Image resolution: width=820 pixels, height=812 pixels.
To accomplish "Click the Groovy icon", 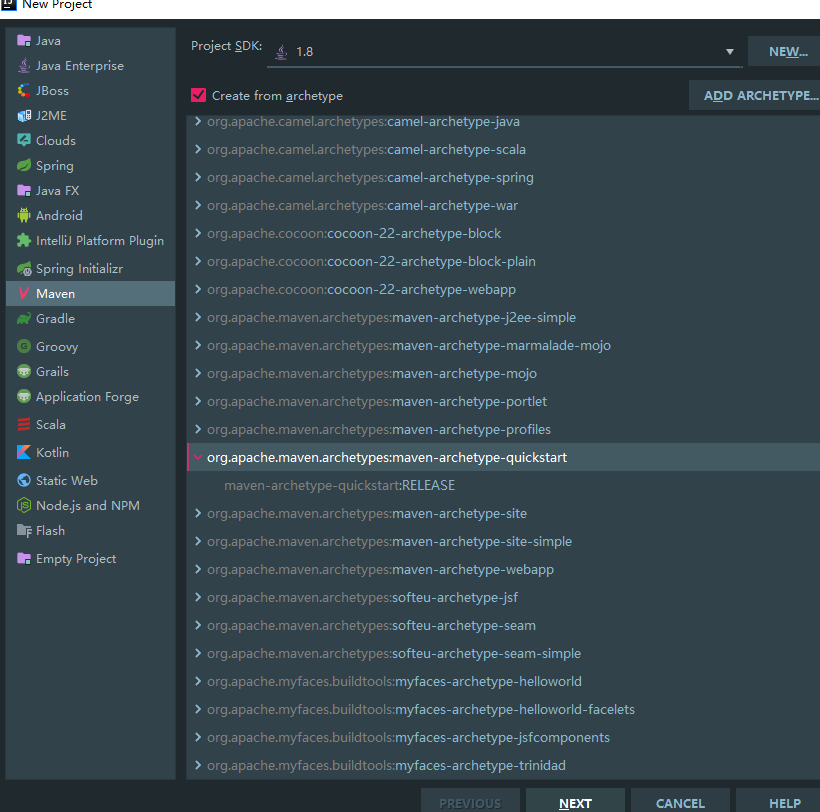I will [x=24, y=346].
